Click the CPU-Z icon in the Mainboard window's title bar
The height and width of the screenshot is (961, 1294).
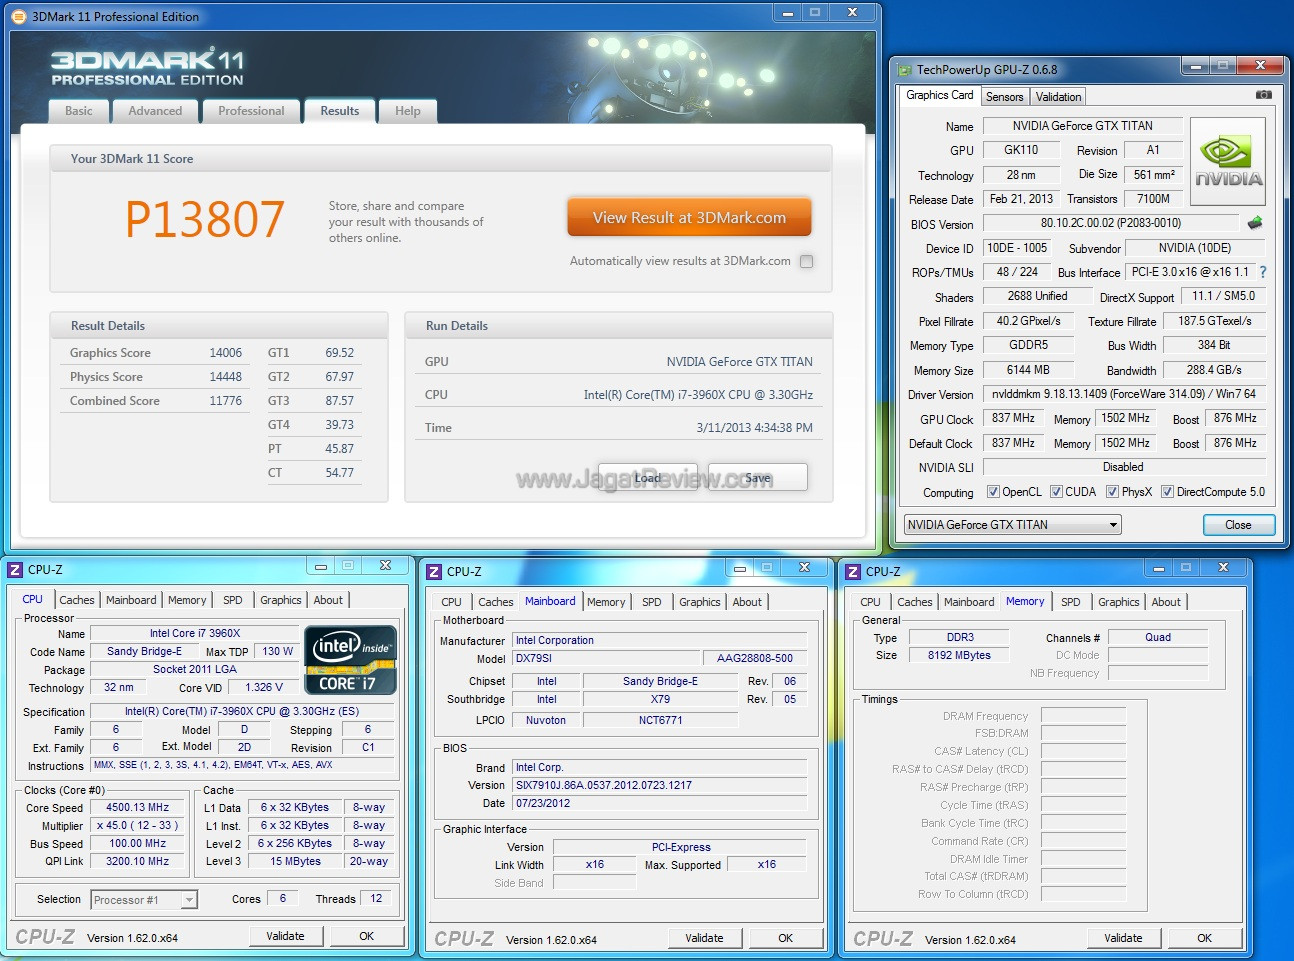coord(434,571)
